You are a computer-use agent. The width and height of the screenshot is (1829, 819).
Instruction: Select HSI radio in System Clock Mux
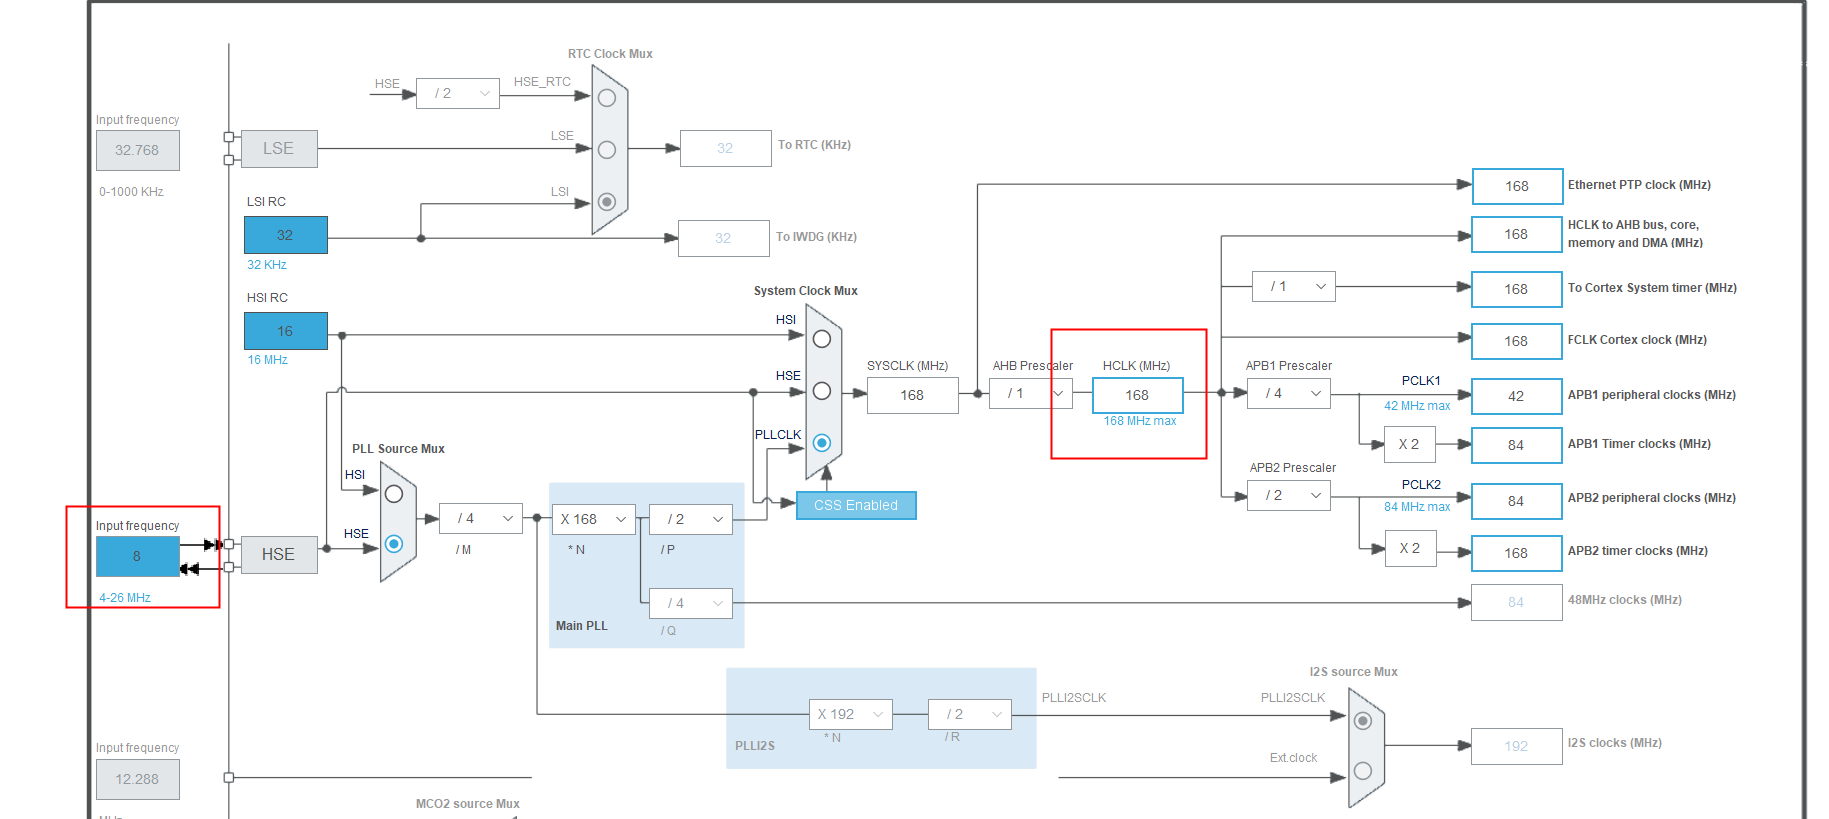point(822,339)
